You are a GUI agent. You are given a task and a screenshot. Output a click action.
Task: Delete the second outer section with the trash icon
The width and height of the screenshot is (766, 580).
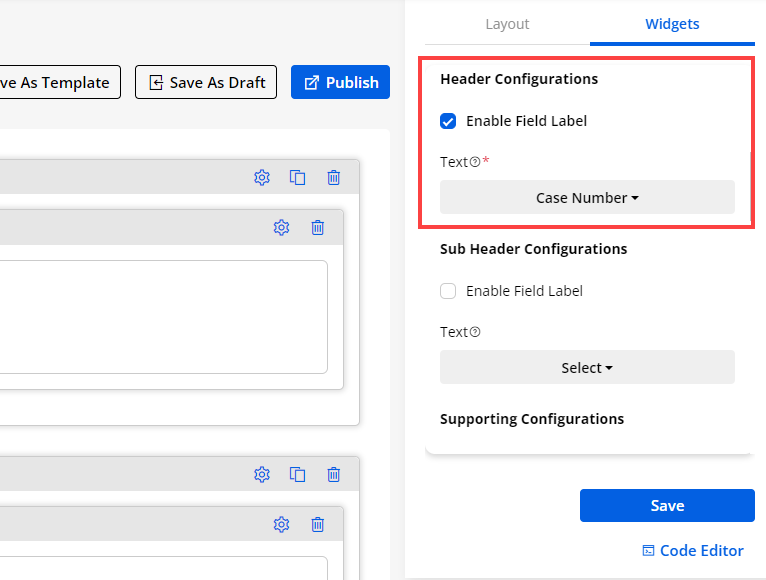pyautogui.click(x=334, y=474)
